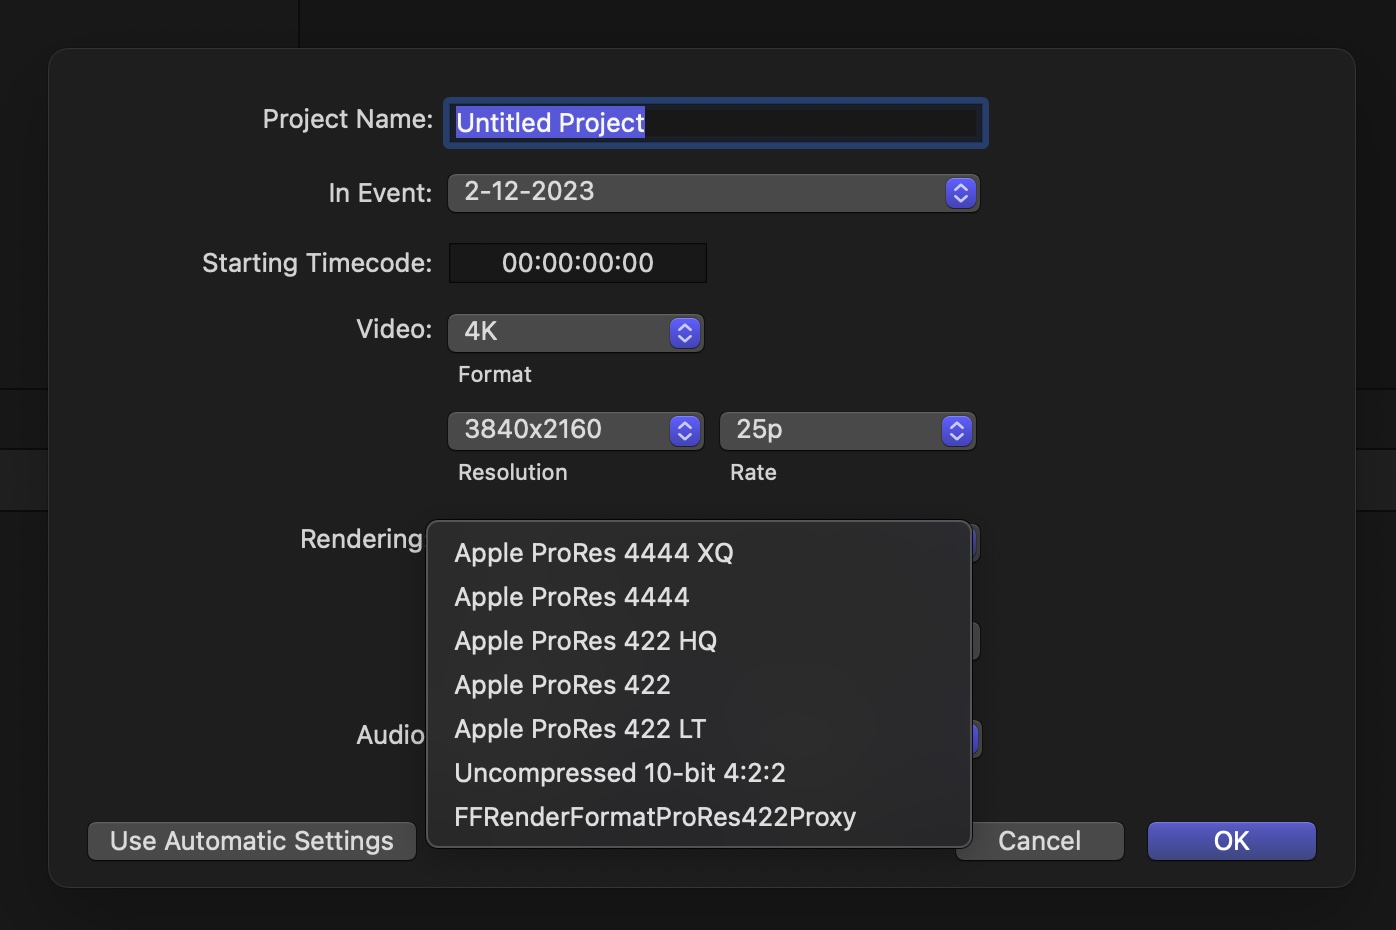This screenshot has height=930, width=1396.
Task: Choose FFRenderFormatProRes422Proxy menu item
Action: tap(655, 817)
